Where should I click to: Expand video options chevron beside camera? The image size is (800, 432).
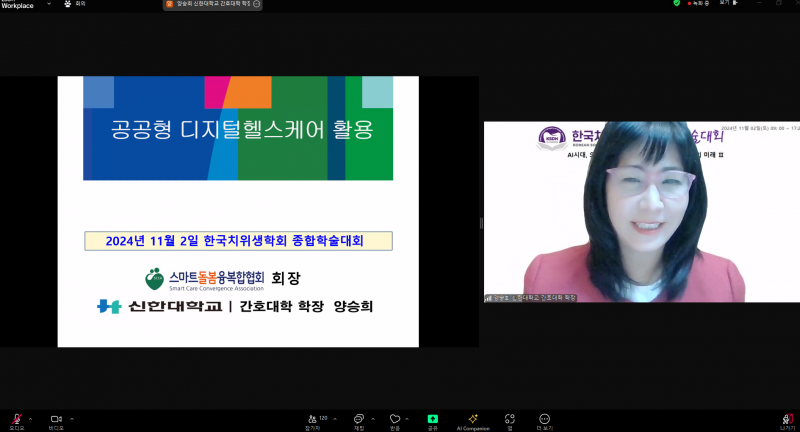[x=71, y=418]
